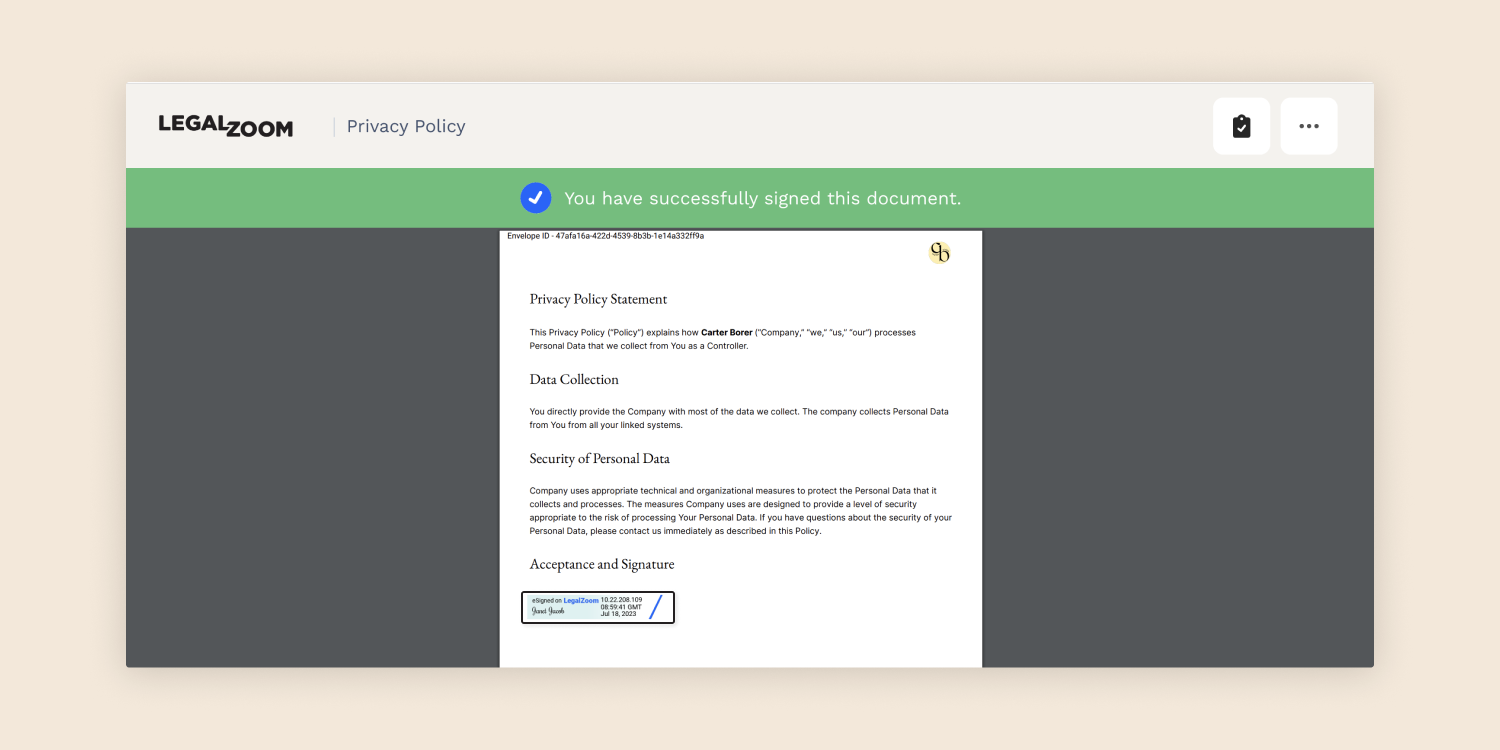Screen dimensions: 1500x750
Task: Click the blue checkmark success icon
Action: [535, 198]
